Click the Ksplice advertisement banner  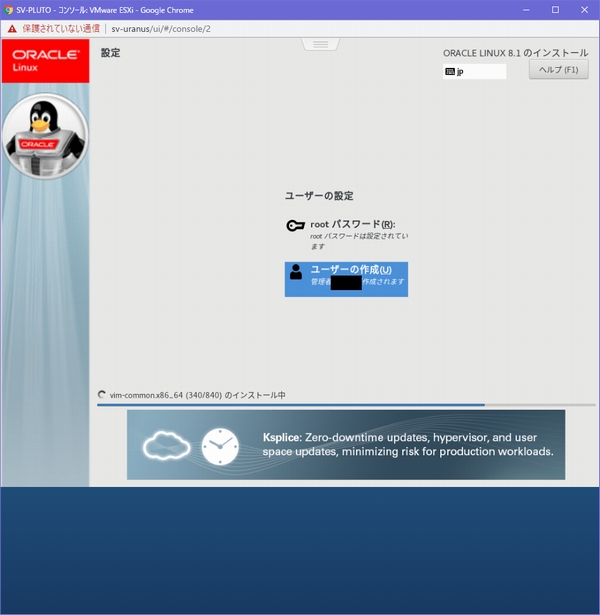346,445
